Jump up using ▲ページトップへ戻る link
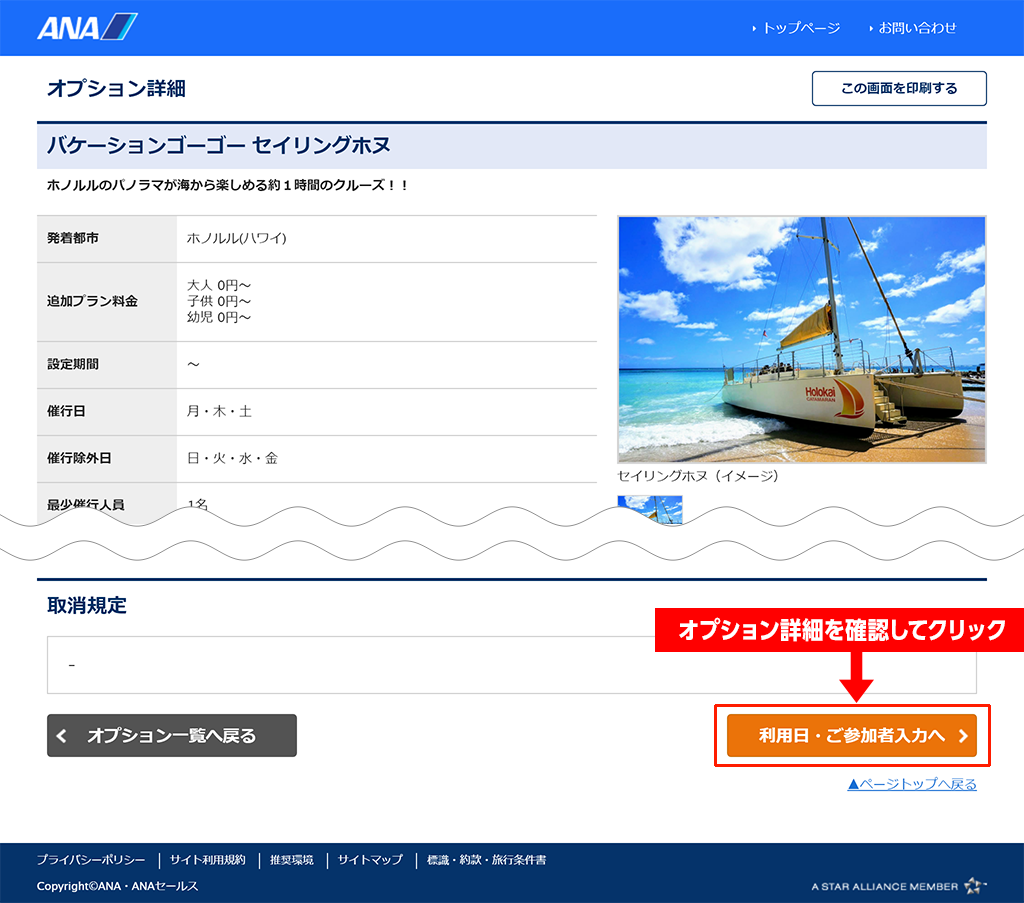Screen dimensions: 1024x903 coord(912,784)
